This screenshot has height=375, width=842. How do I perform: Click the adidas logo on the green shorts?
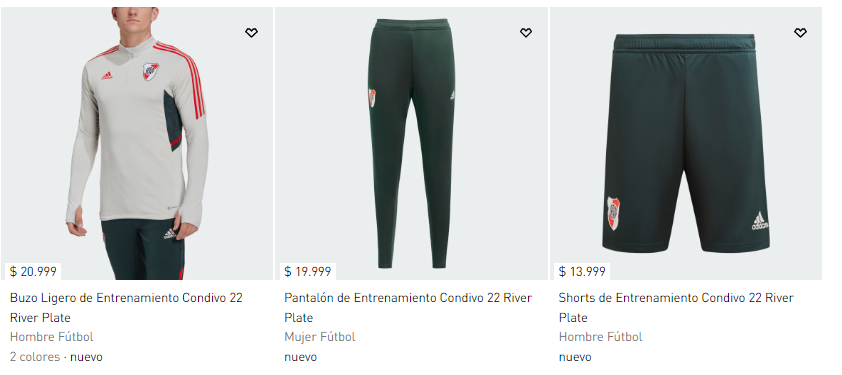(x=759, y=221)
